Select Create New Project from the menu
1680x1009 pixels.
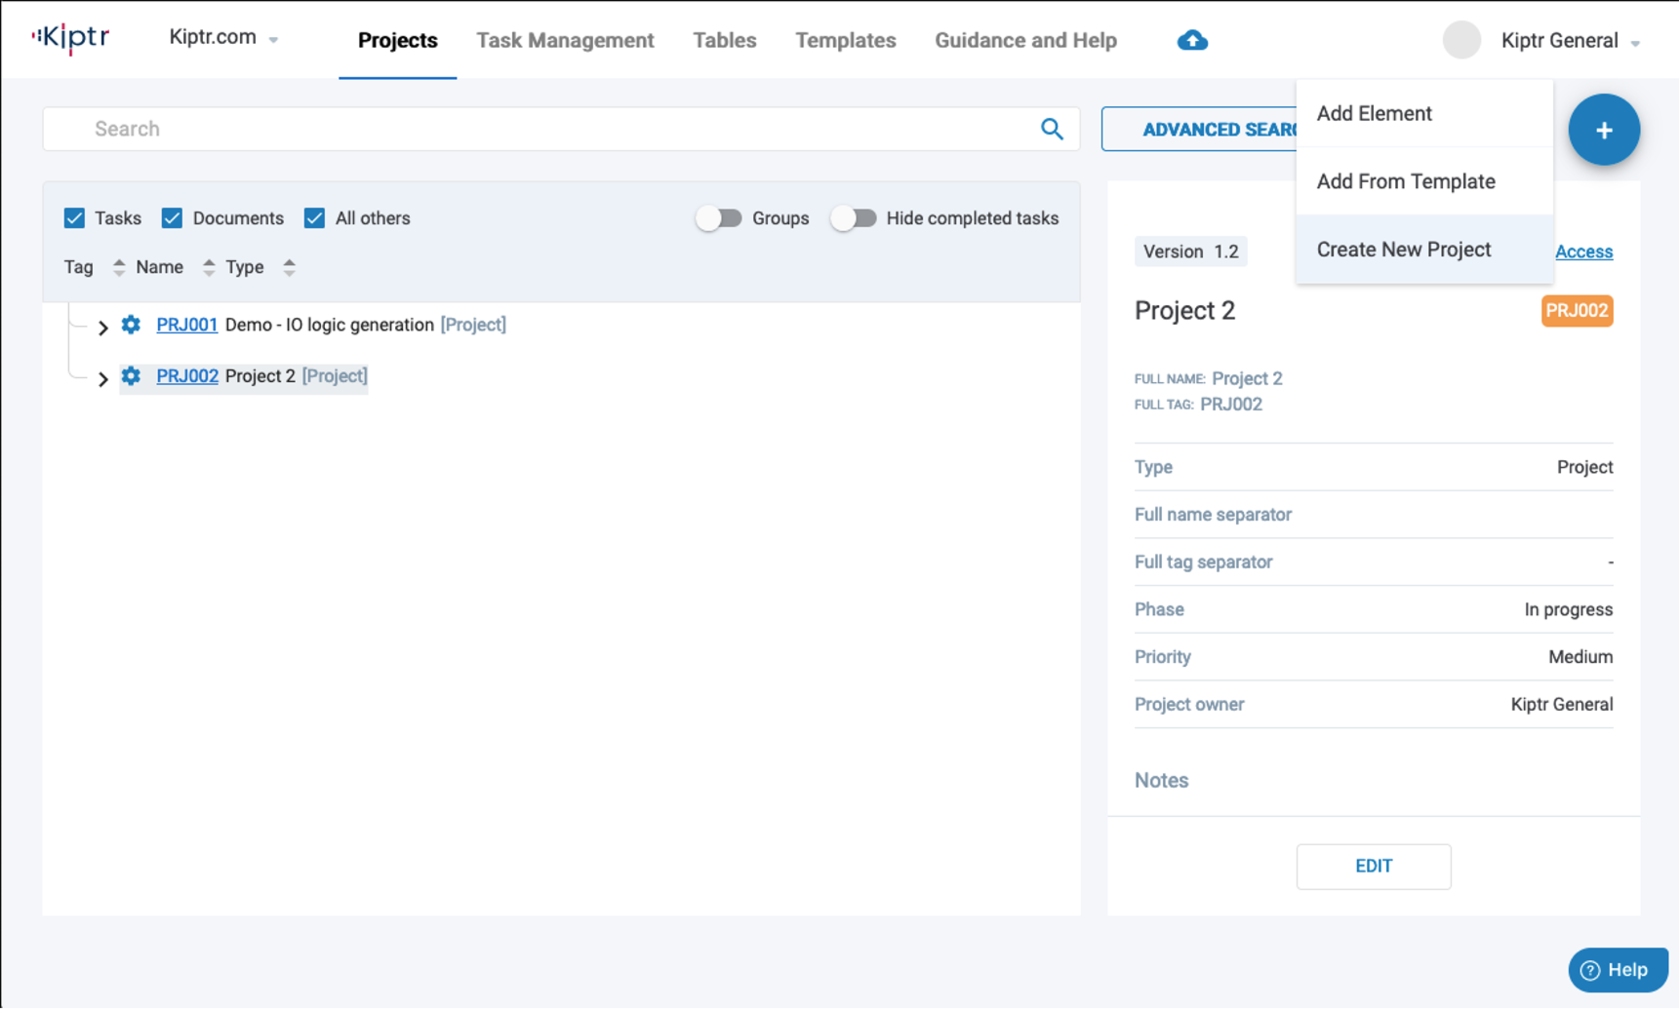pos(1403,249)
